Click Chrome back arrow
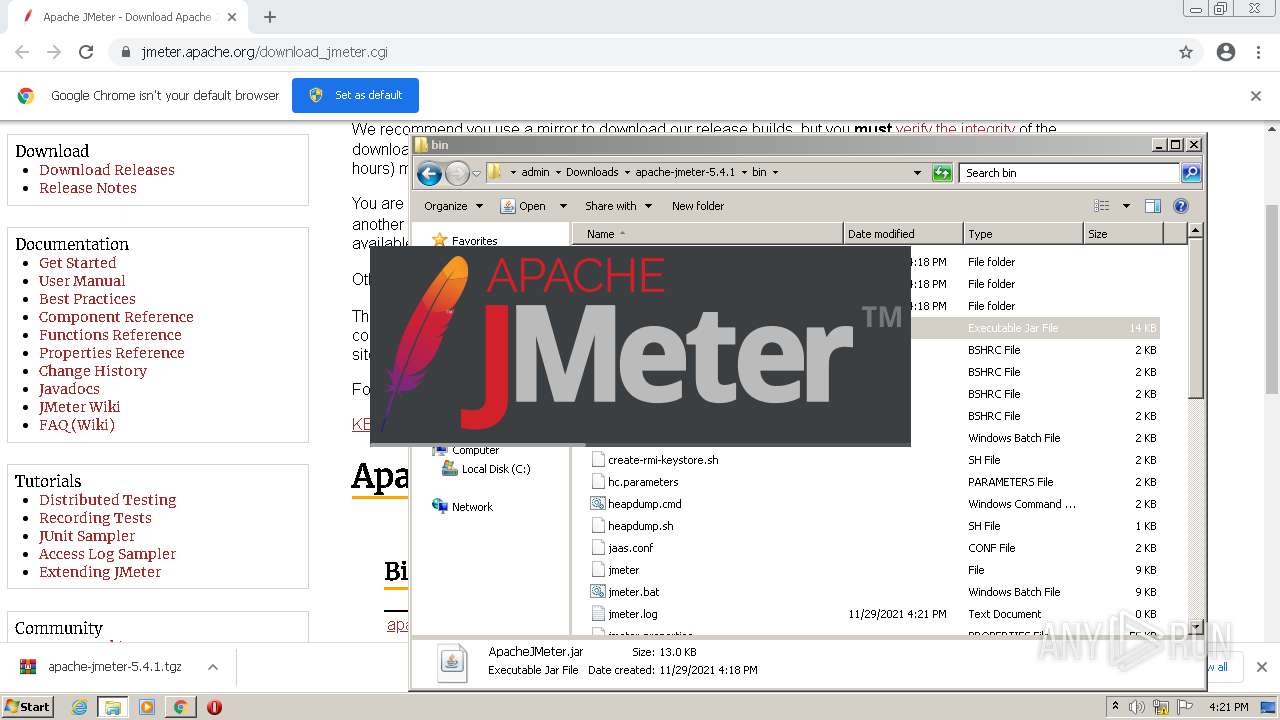 pos(22,52)
